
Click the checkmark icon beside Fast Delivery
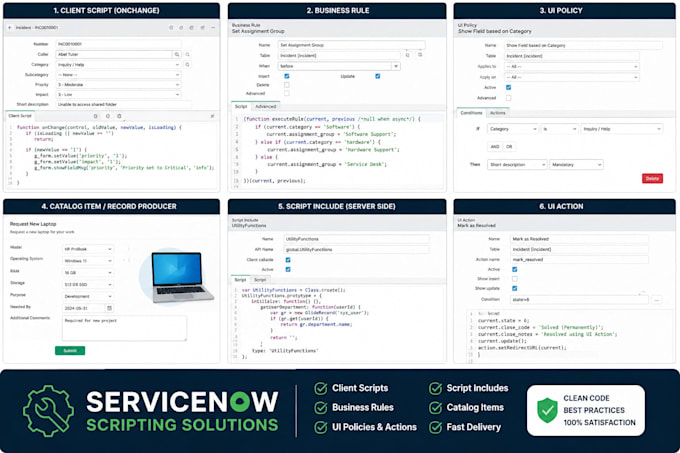coord(435,427)
